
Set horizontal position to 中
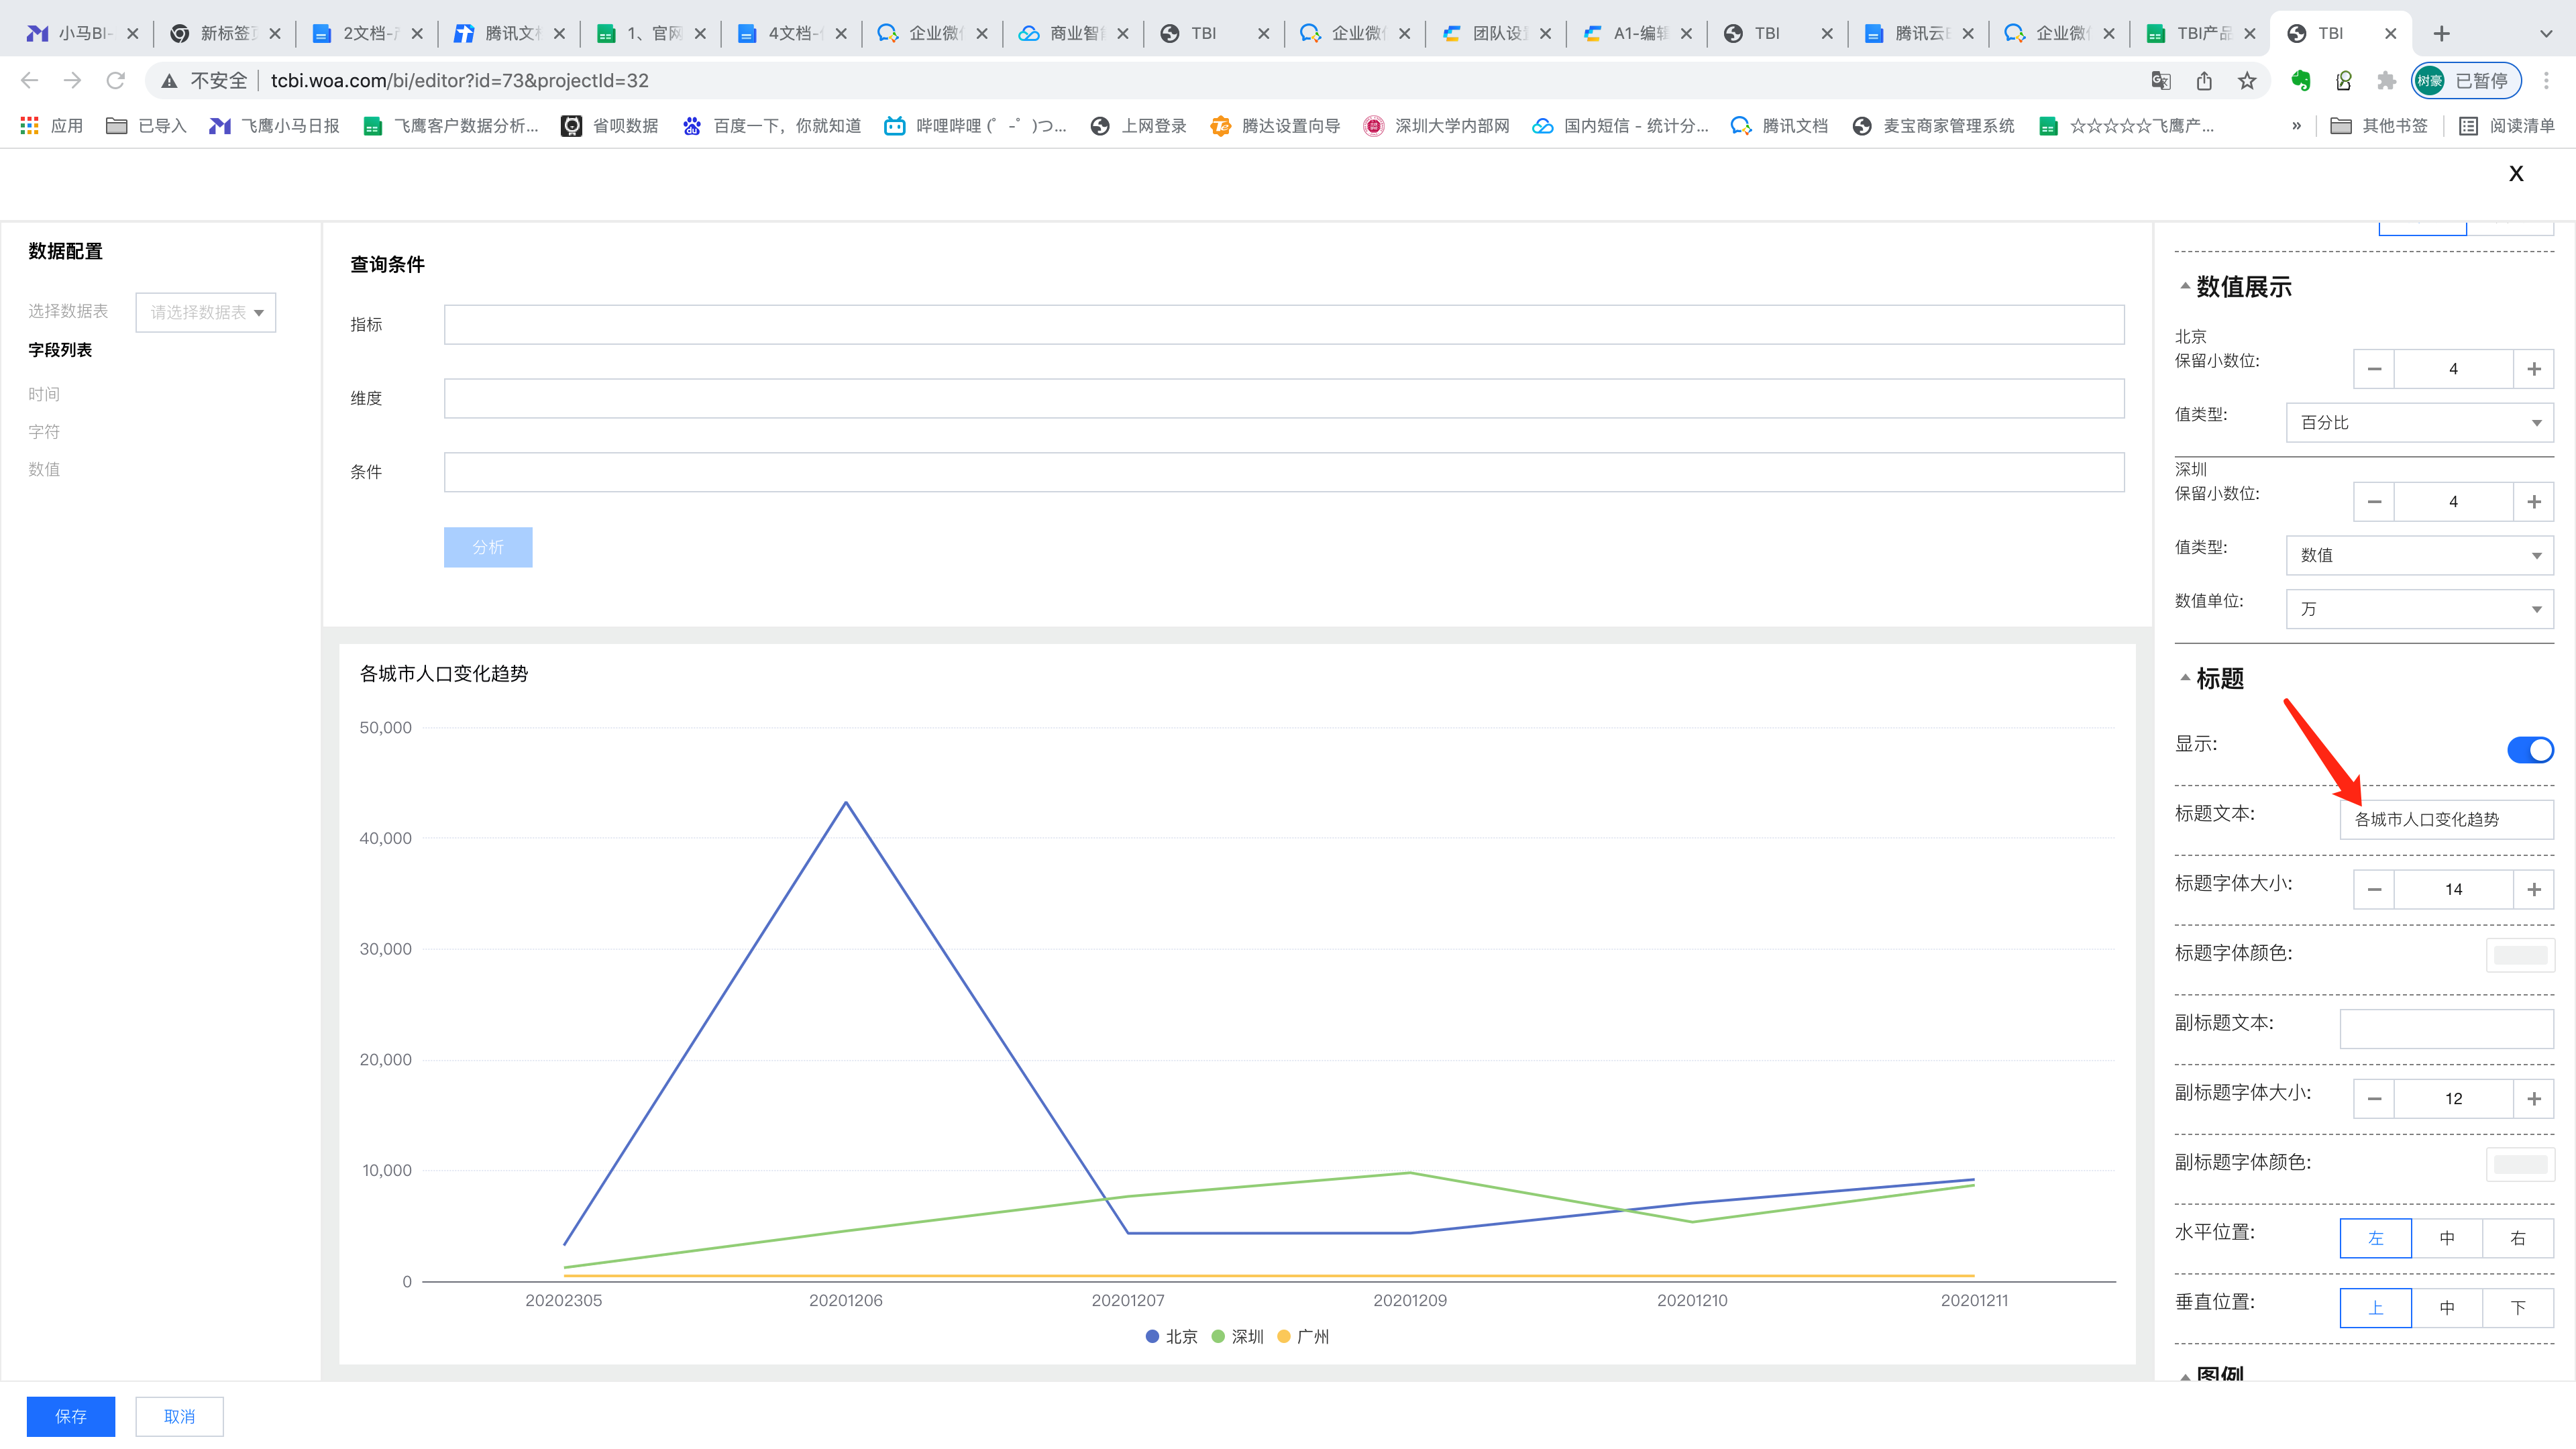(x=2446, y=1238)
